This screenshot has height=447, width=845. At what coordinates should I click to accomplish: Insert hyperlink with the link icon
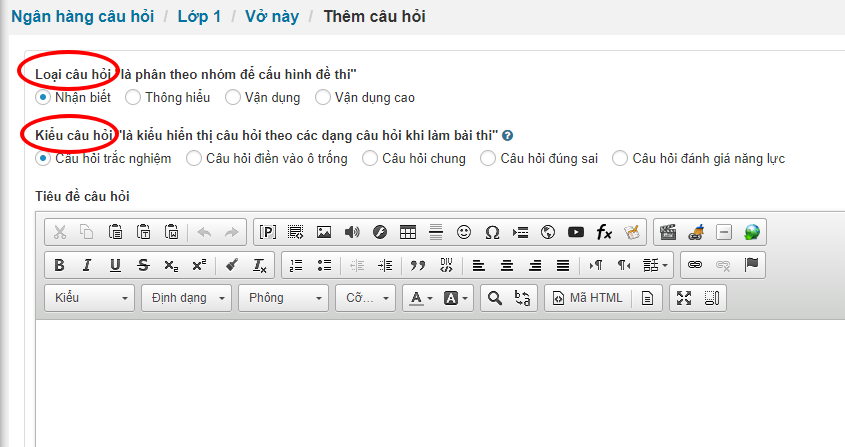tap(695, 265)
